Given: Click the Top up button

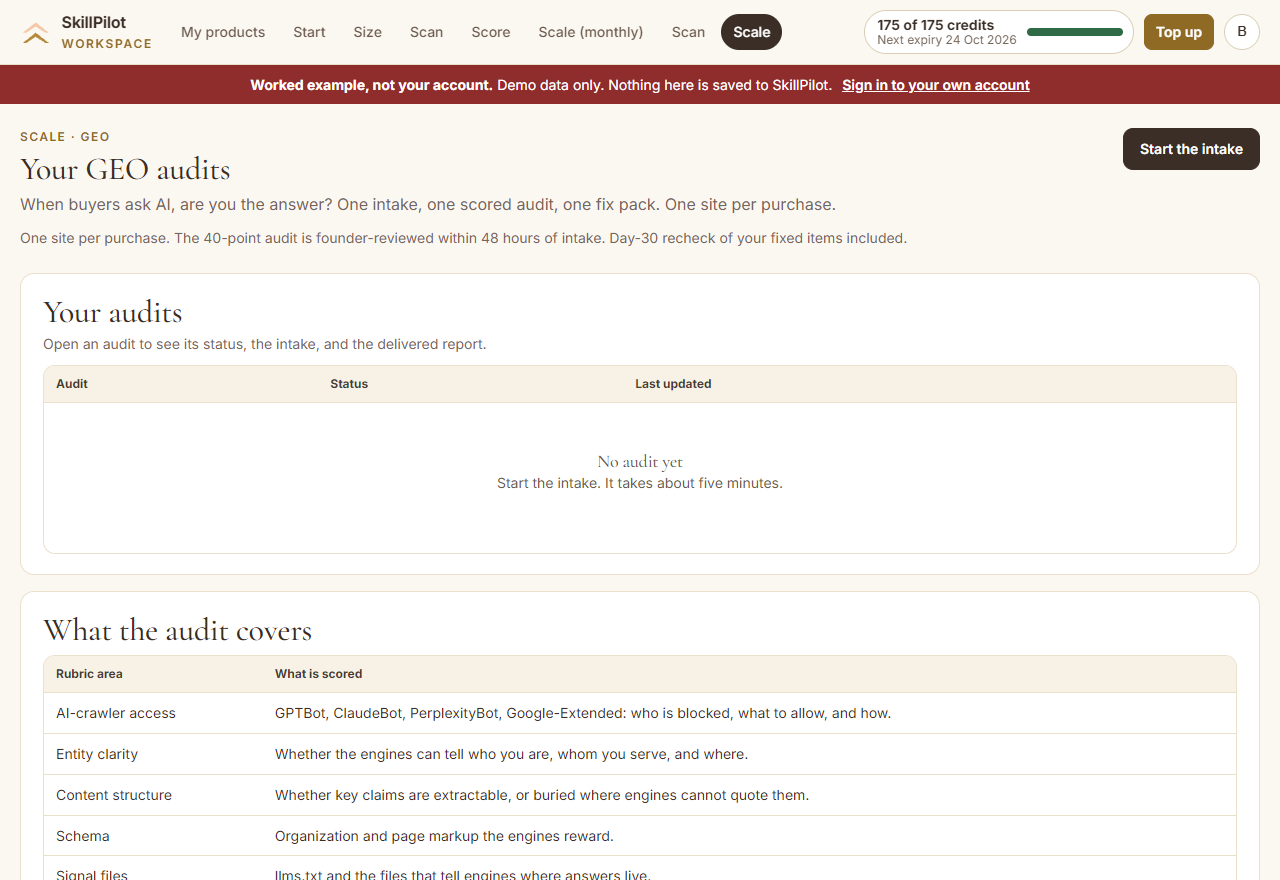Looking at the screenshot, I should tap(1179, 32).
